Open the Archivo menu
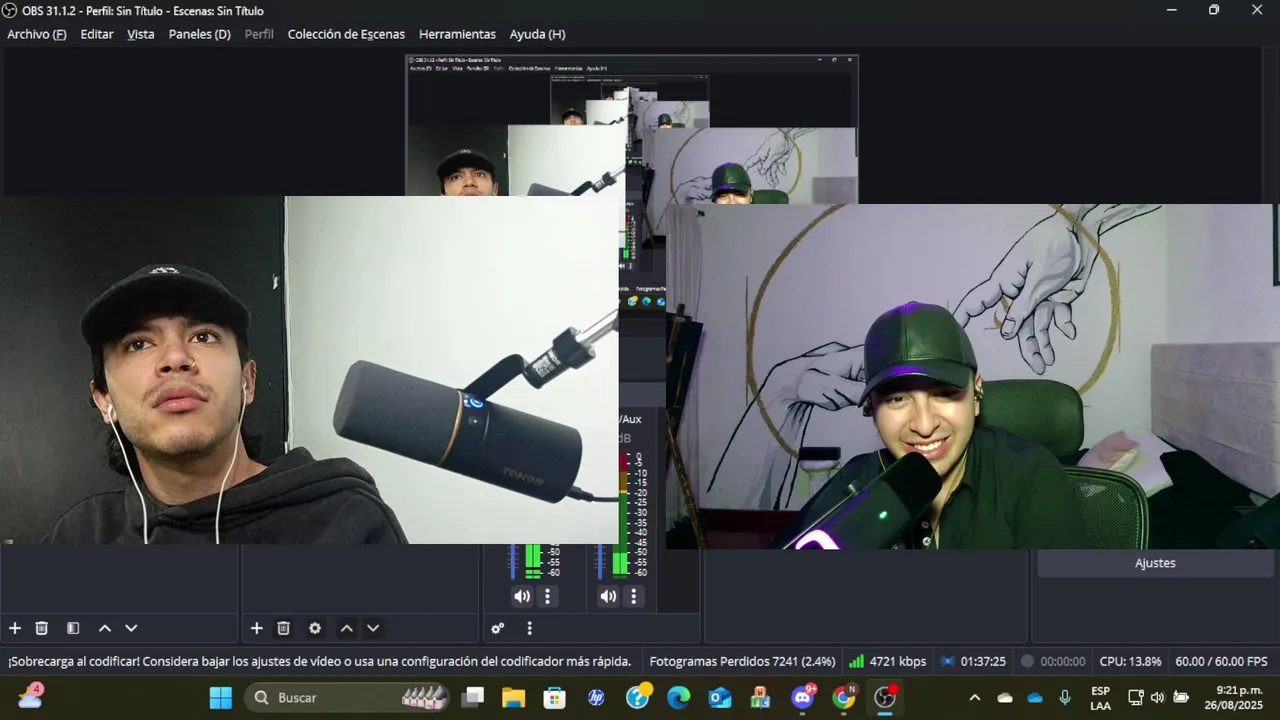 point(37,34)
